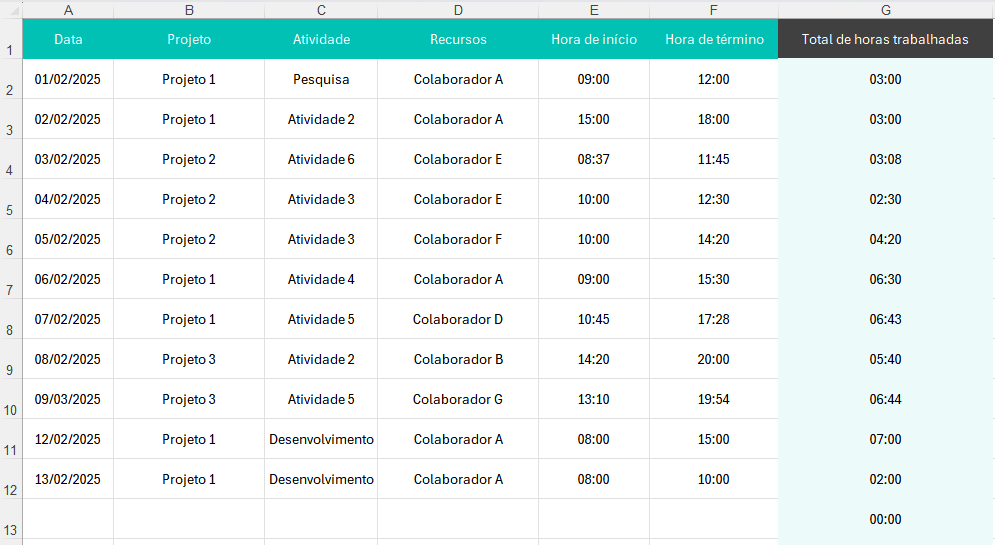The width and height of the screenshot is (995, 545).
Task: Click the Colaborador G cell
Action: click(x=458, y=399)
